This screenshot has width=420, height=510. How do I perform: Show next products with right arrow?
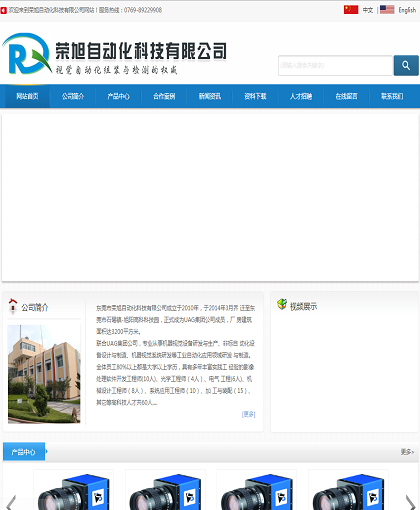pyautogui.click(x=410, y=503)
